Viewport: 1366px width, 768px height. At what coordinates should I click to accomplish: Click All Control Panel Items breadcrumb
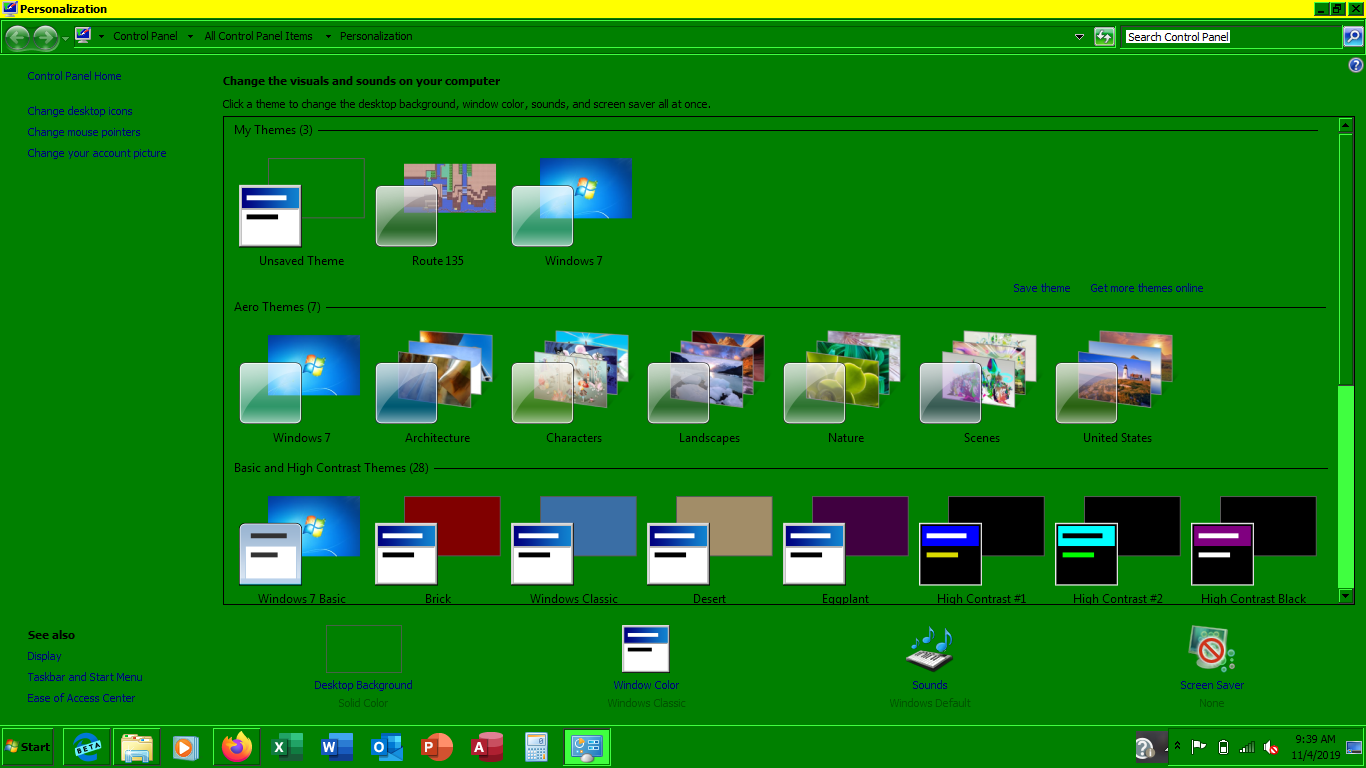258,36
